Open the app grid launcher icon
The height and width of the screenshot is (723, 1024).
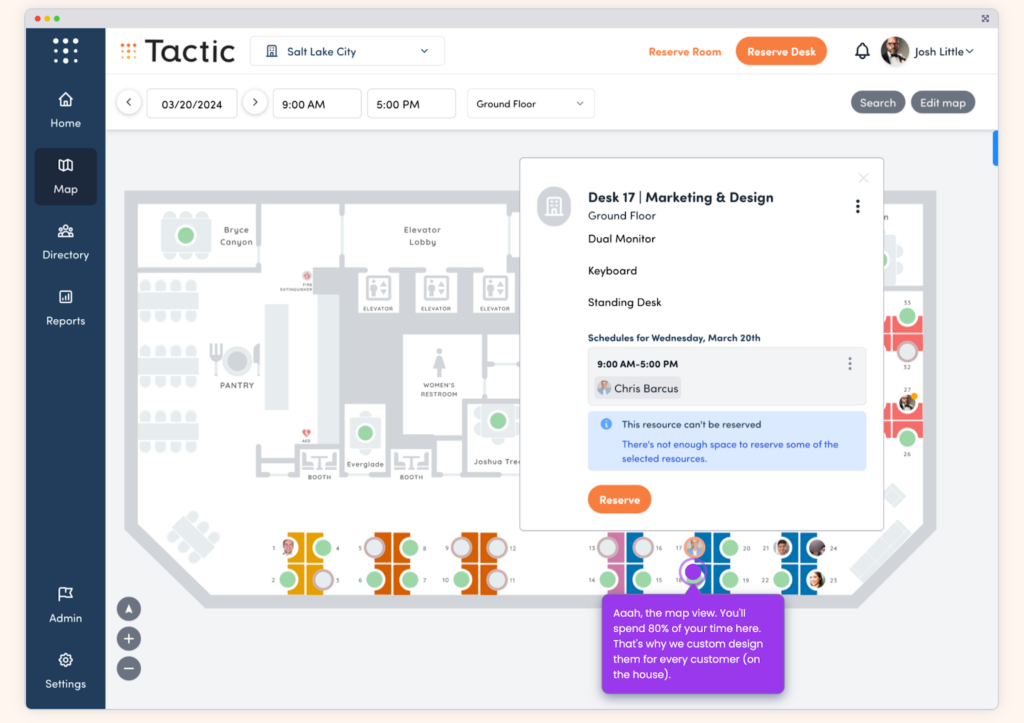click(x=65, y=51)
